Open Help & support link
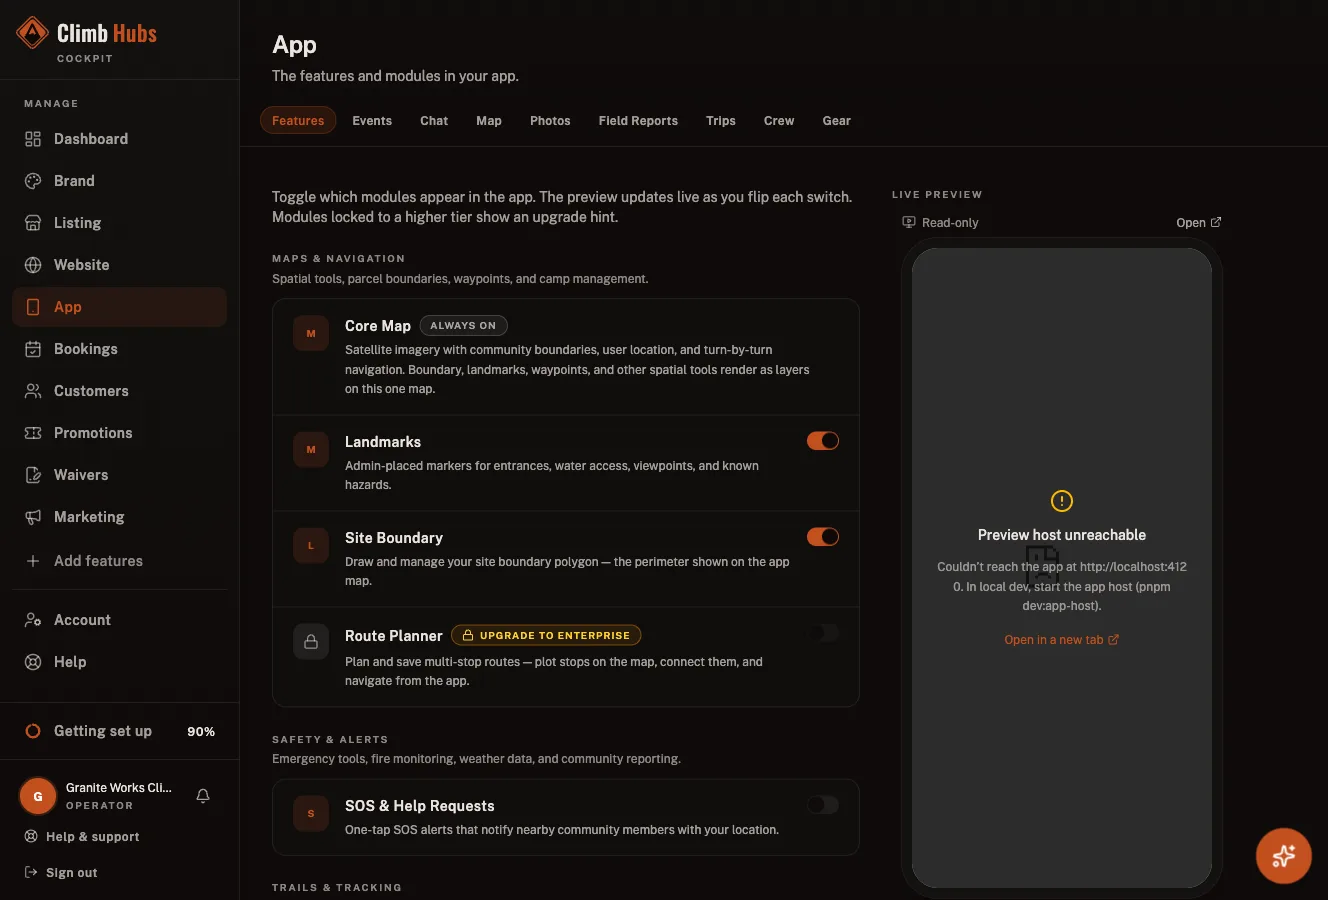The height and width of the screenshot is (900, 1328). pyautogui.click(x=82, y=836)
